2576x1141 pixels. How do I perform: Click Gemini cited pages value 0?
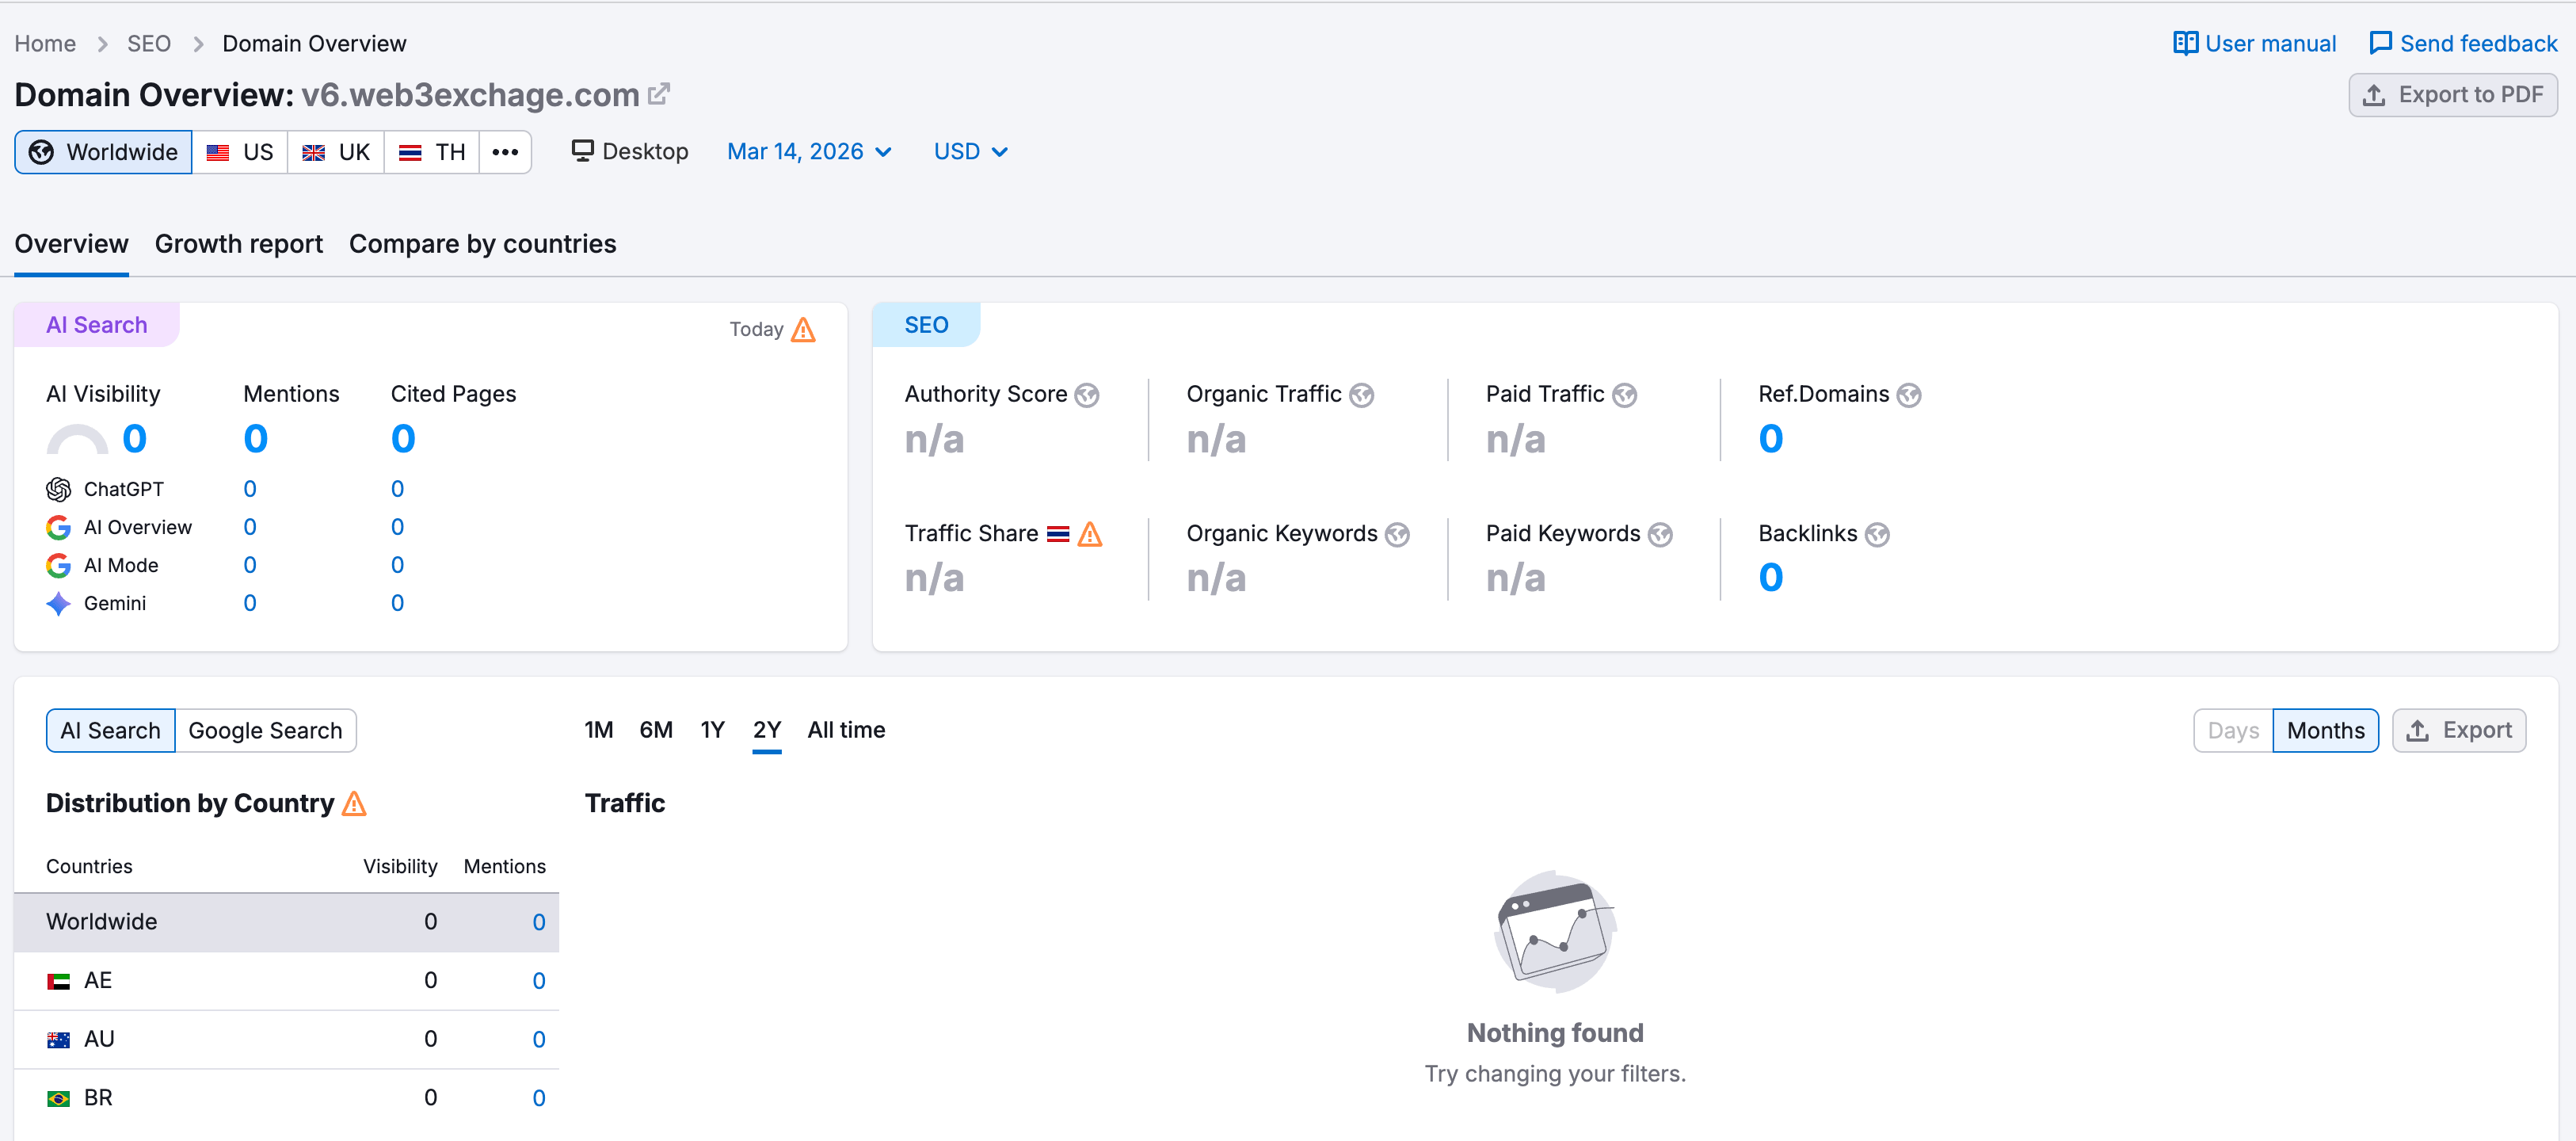pos(397,603)
